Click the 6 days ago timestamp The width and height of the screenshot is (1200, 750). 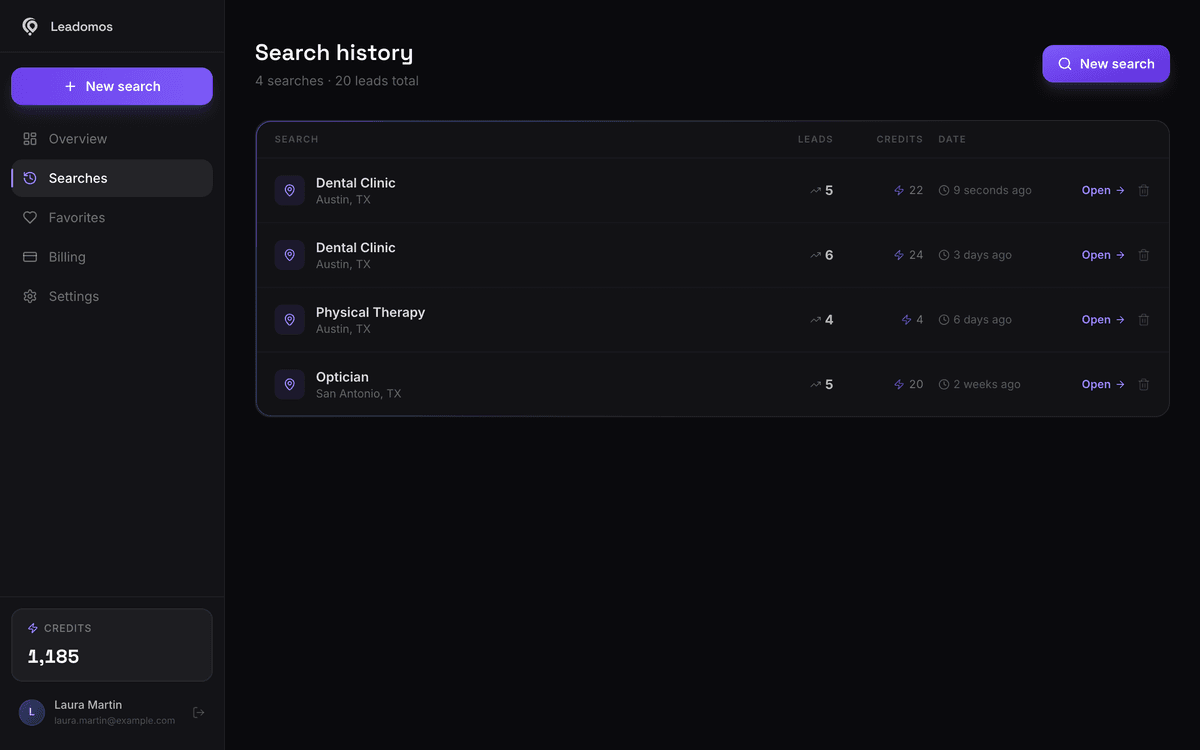tap(982, 320)
